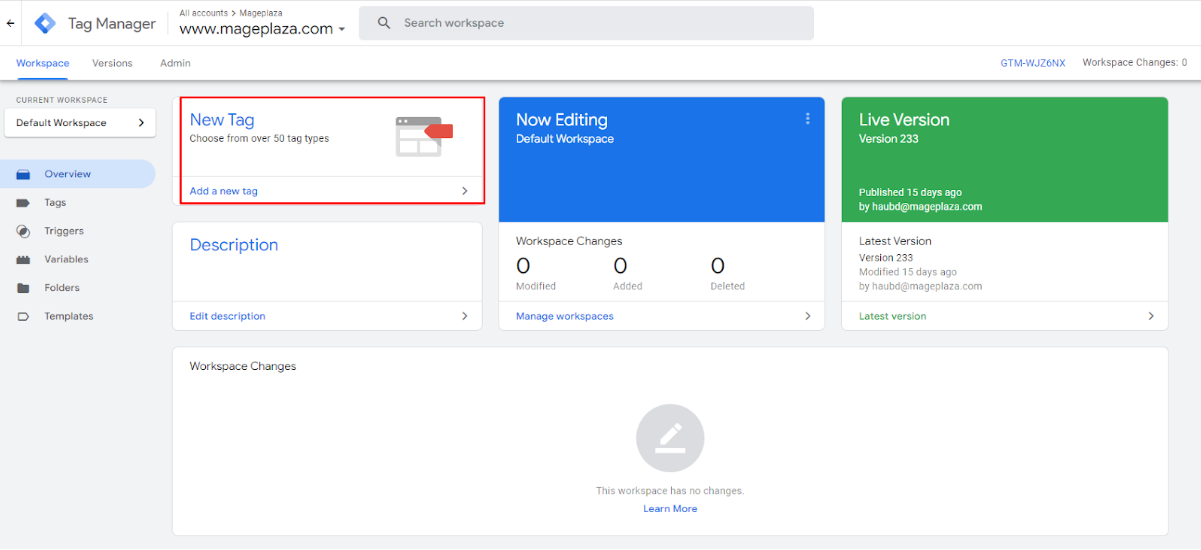1201x550 pixels.
Task: Click chevron next to Edit description
Action: (464, 316)
